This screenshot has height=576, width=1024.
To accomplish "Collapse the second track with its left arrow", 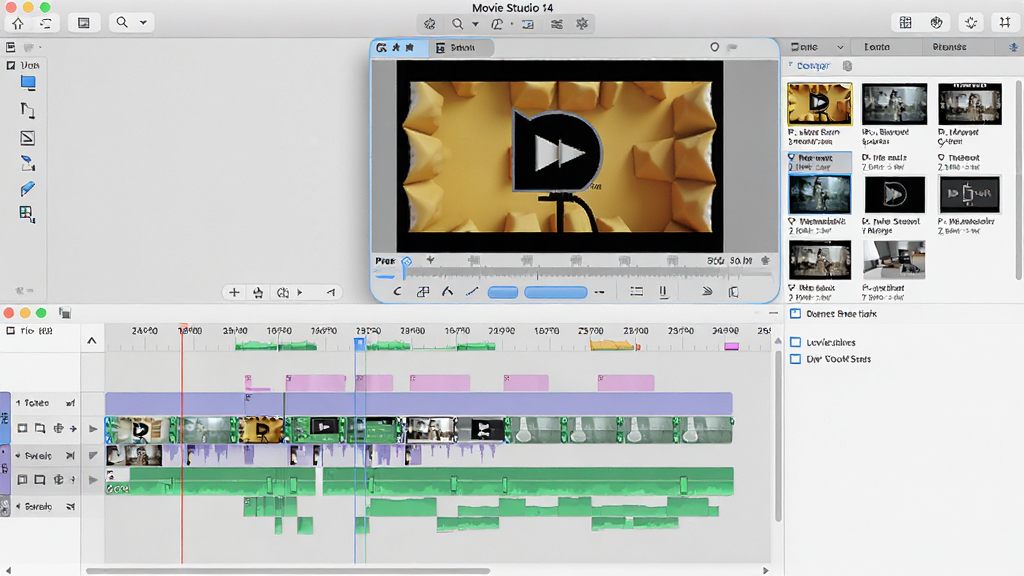I will pyautogui.click(x=18, y=456).
